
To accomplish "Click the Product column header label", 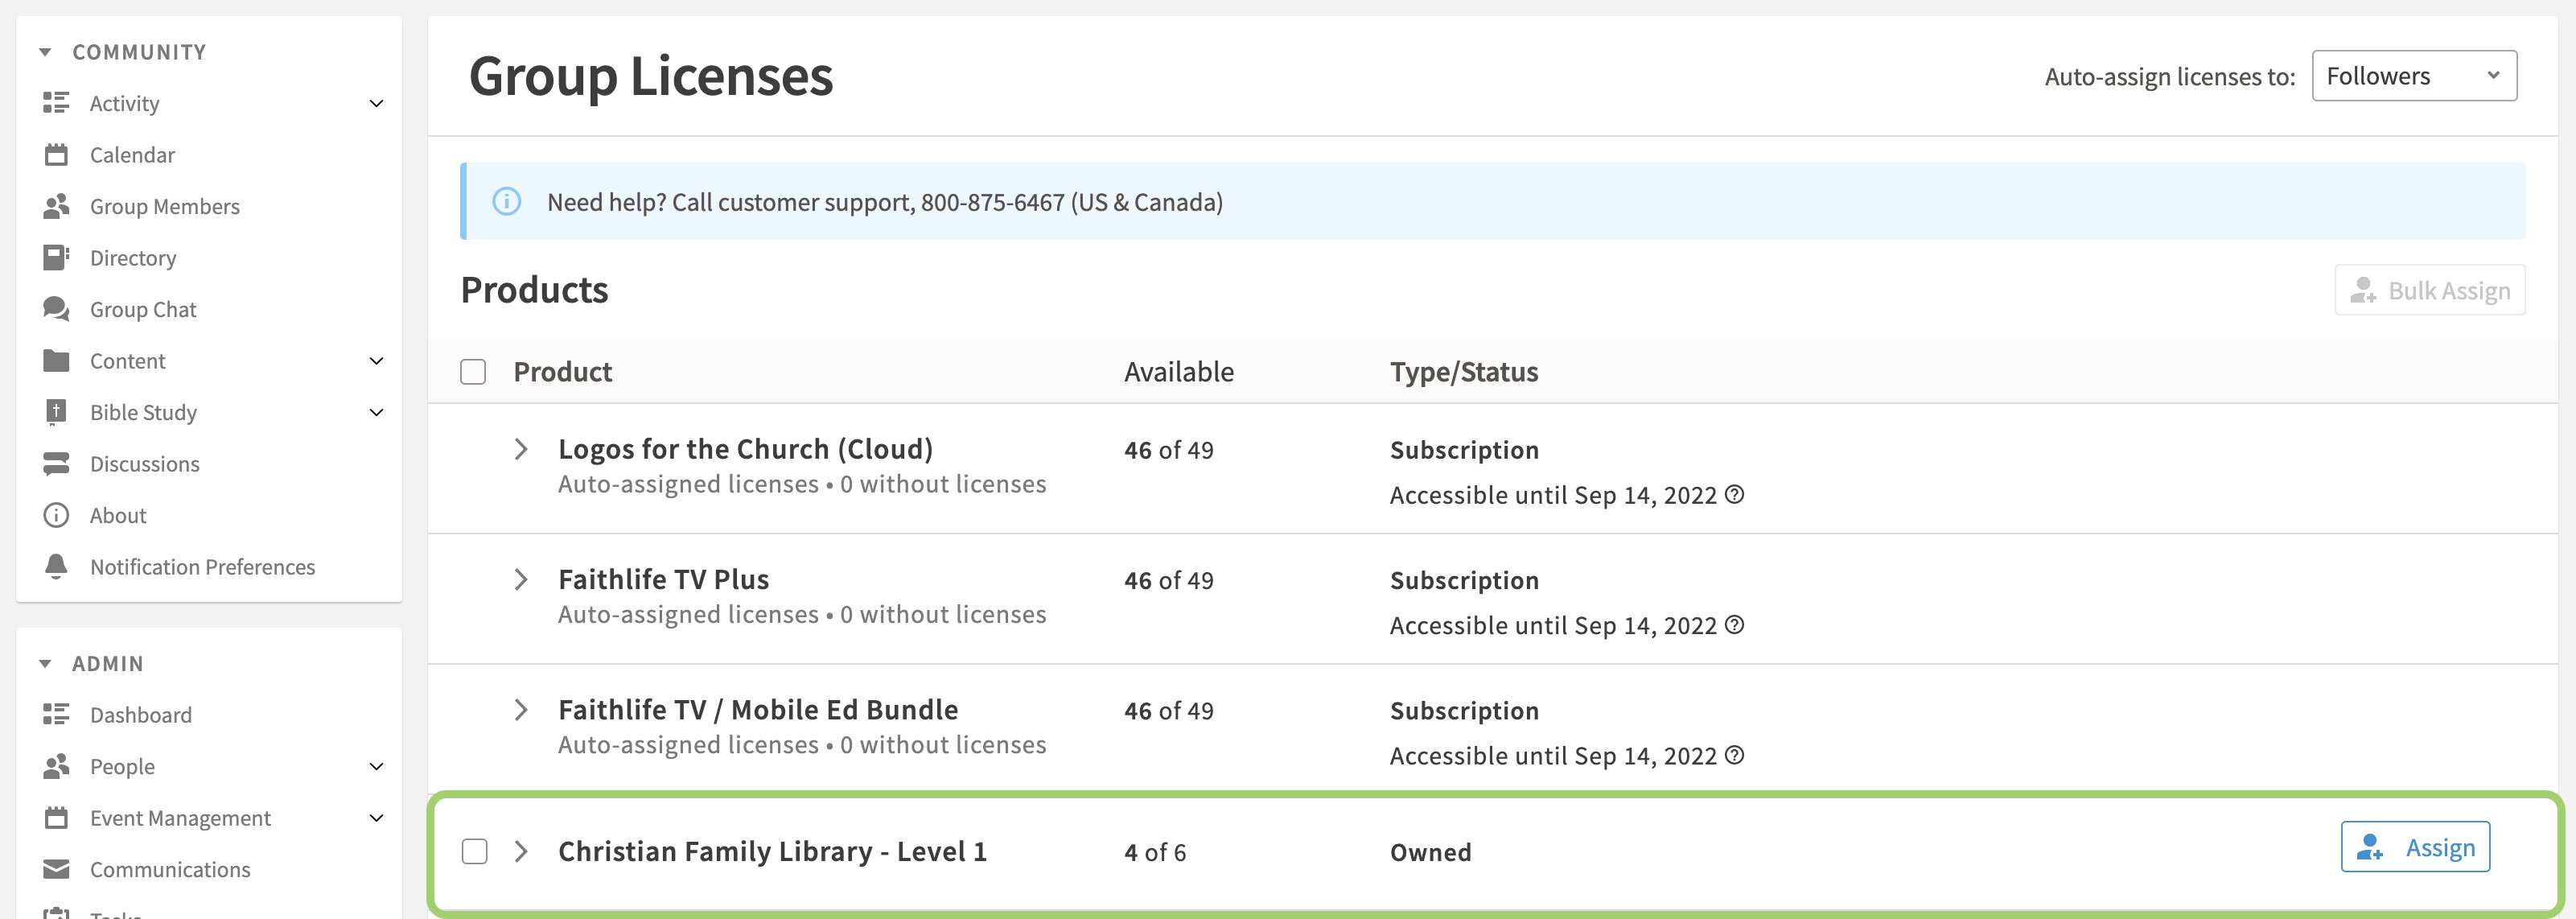I will tap(563, 372).
